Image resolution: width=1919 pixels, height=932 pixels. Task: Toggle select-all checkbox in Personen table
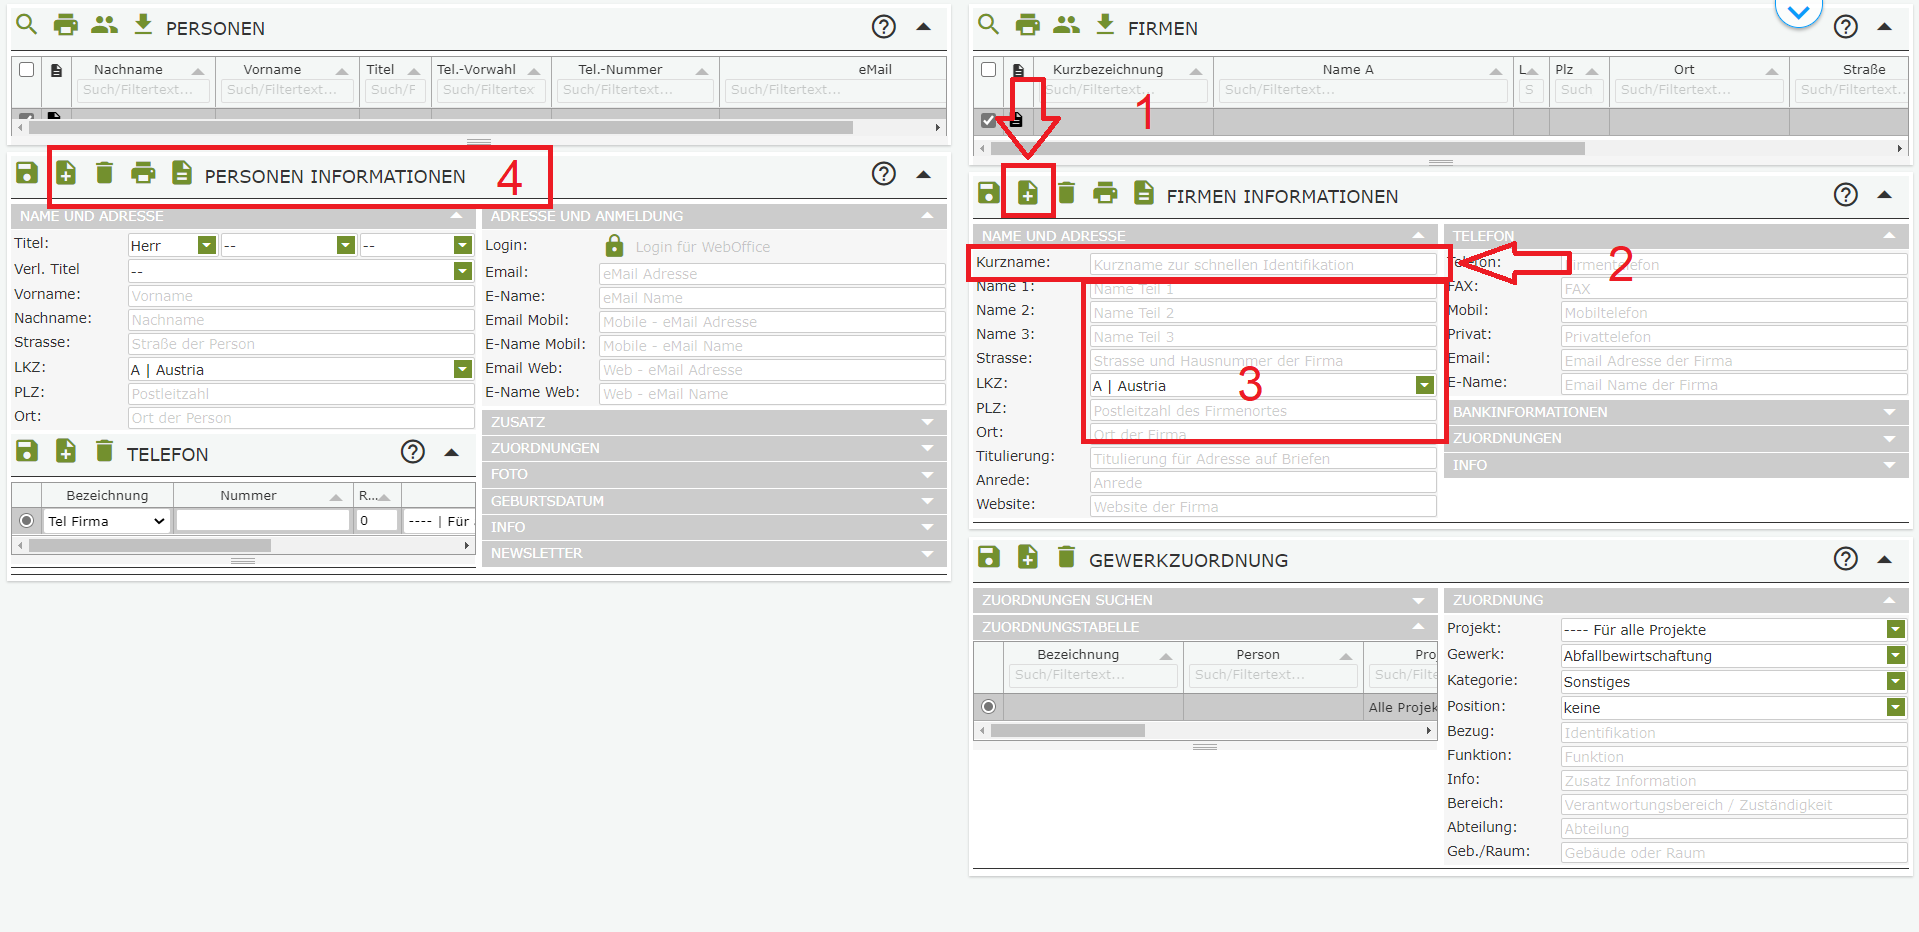[27, 69]
